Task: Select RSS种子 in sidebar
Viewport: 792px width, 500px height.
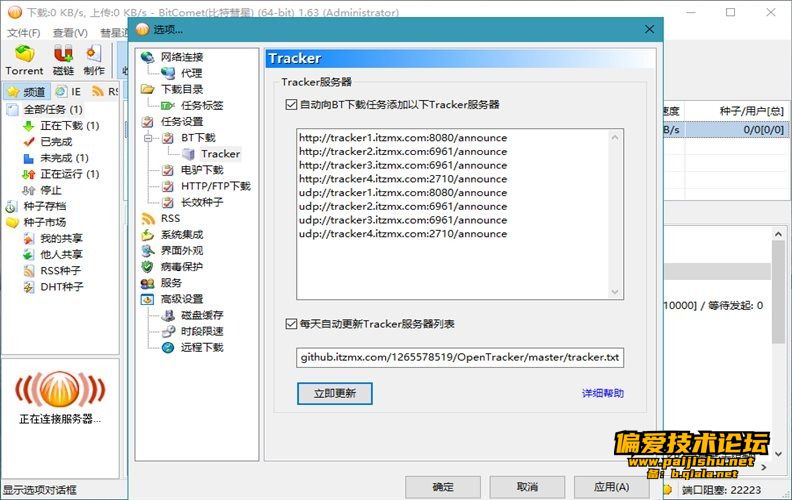Action: coord(61,271)
